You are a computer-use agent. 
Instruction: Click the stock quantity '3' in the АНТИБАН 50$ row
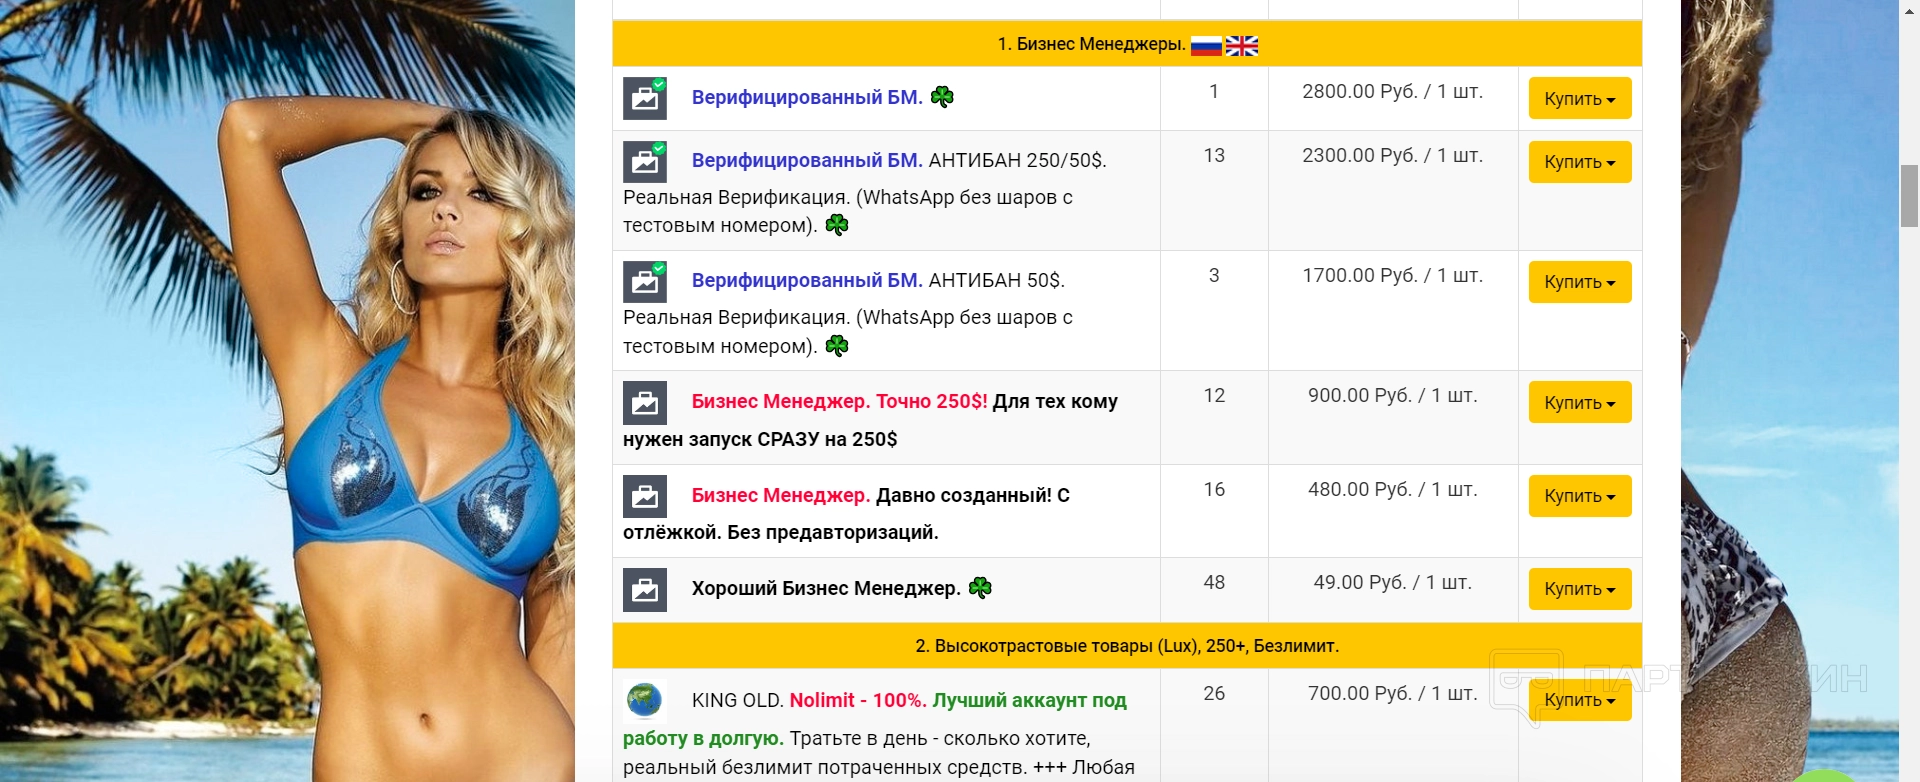coord(1214,276)
